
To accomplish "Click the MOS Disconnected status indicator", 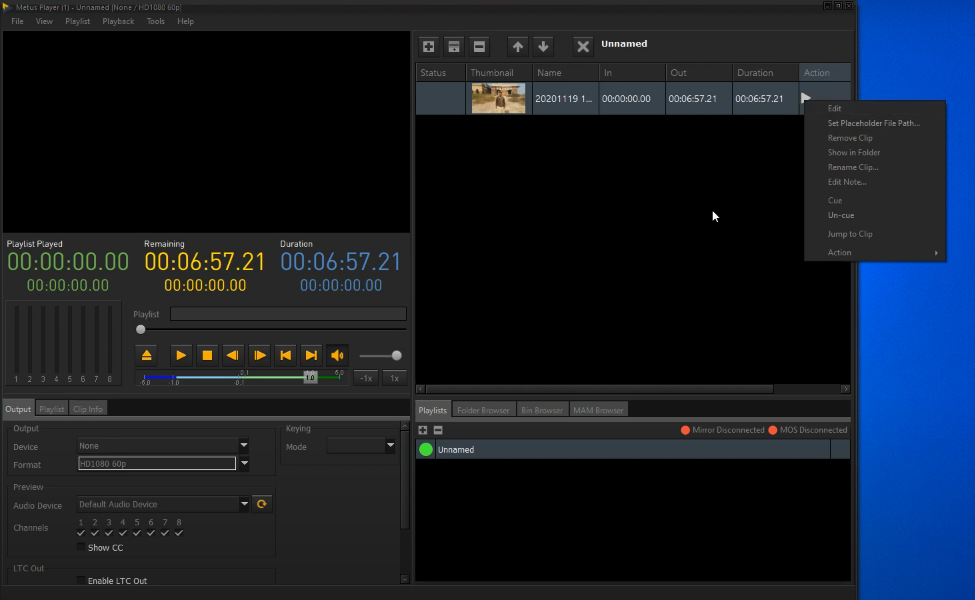I will 807,430.
